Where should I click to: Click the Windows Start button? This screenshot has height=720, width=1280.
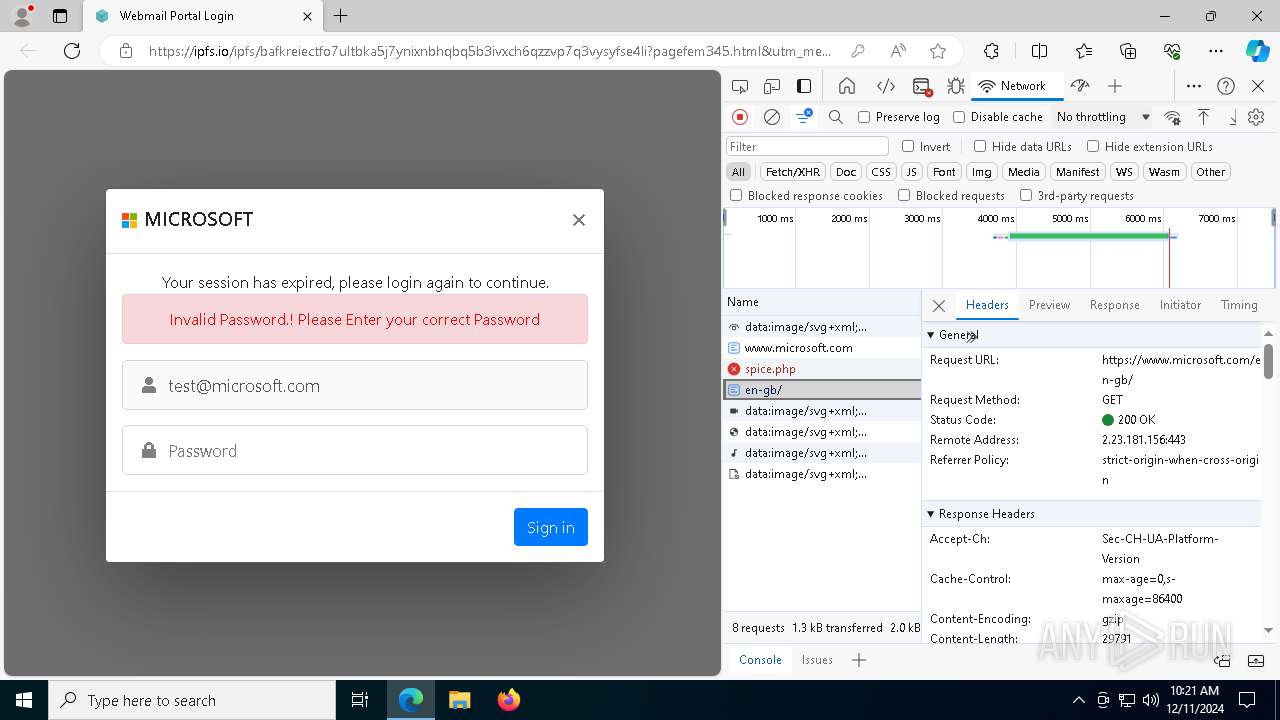[x=24, y=700]
